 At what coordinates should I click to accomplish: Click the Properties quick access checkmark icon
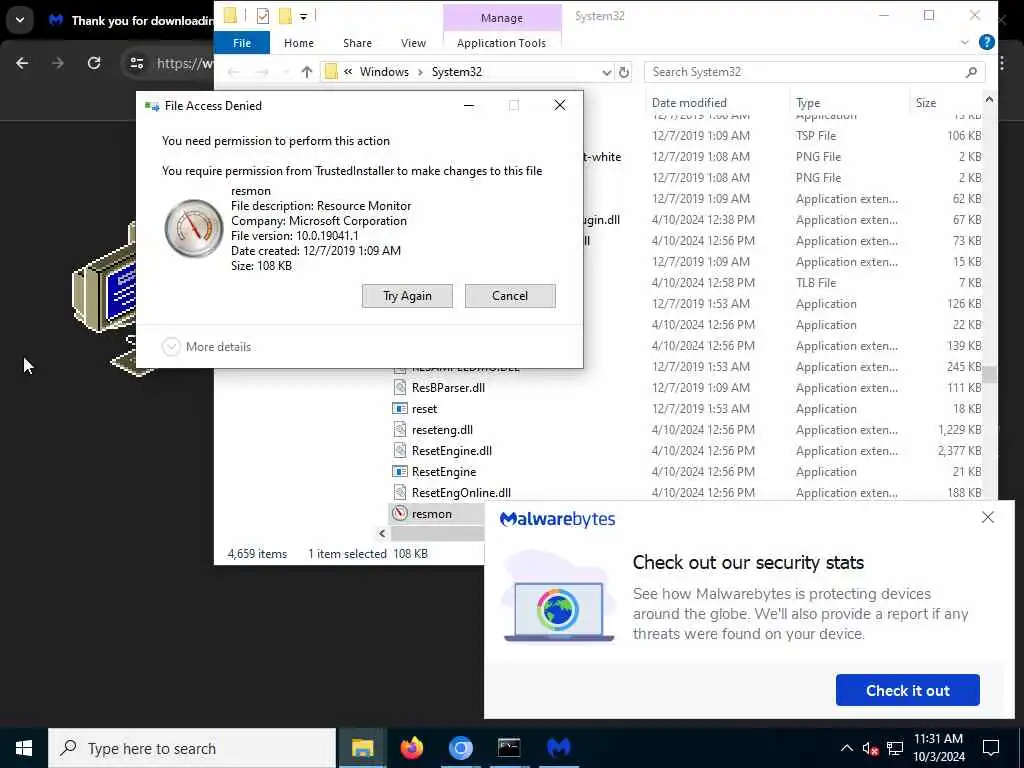tap(263, 16)
